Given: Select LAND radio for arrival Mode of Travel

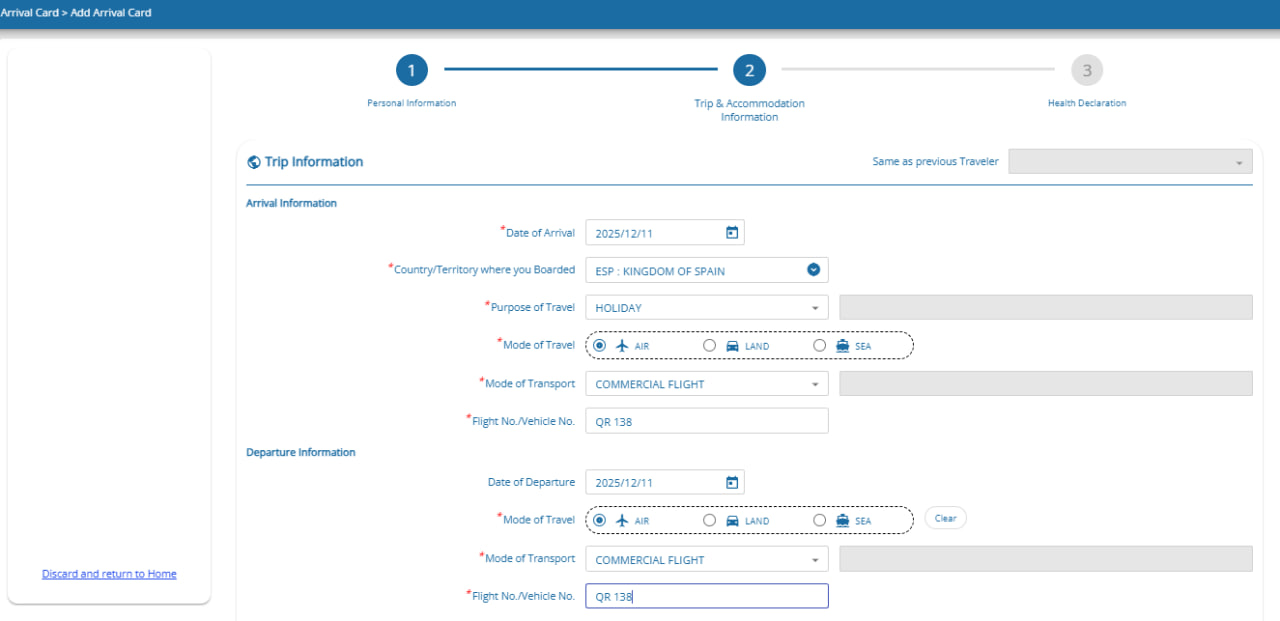Looking at the screenshot, I should tap(710, 345).
